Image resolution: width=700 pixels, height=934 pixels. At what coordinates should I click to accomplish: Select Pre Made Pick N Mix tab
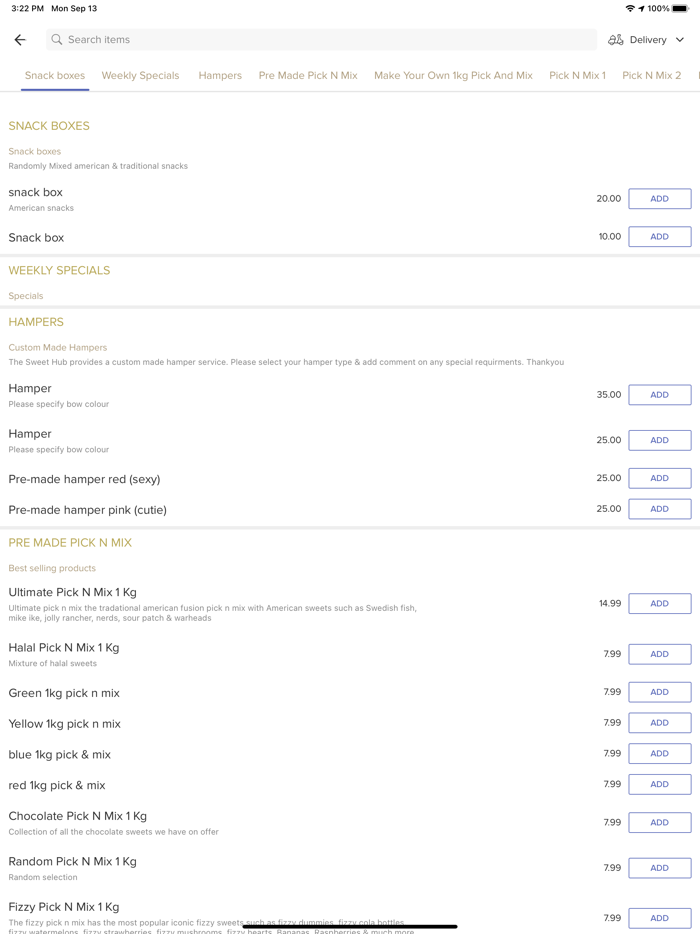(x=308, y=76)
